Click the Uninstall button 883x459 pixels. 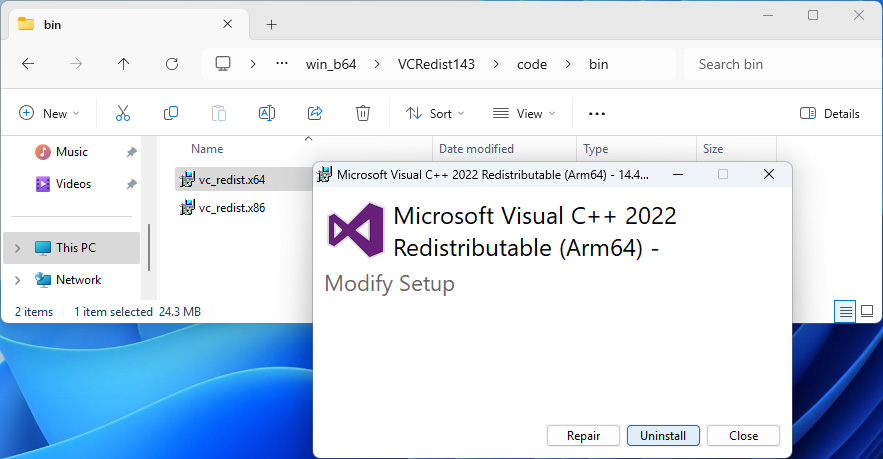pos(663,436)
